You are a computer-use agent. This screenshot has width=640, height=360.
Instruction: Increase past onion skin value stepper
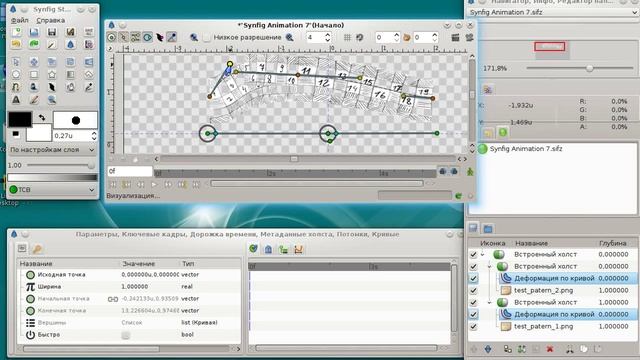(x=396, y=35)
